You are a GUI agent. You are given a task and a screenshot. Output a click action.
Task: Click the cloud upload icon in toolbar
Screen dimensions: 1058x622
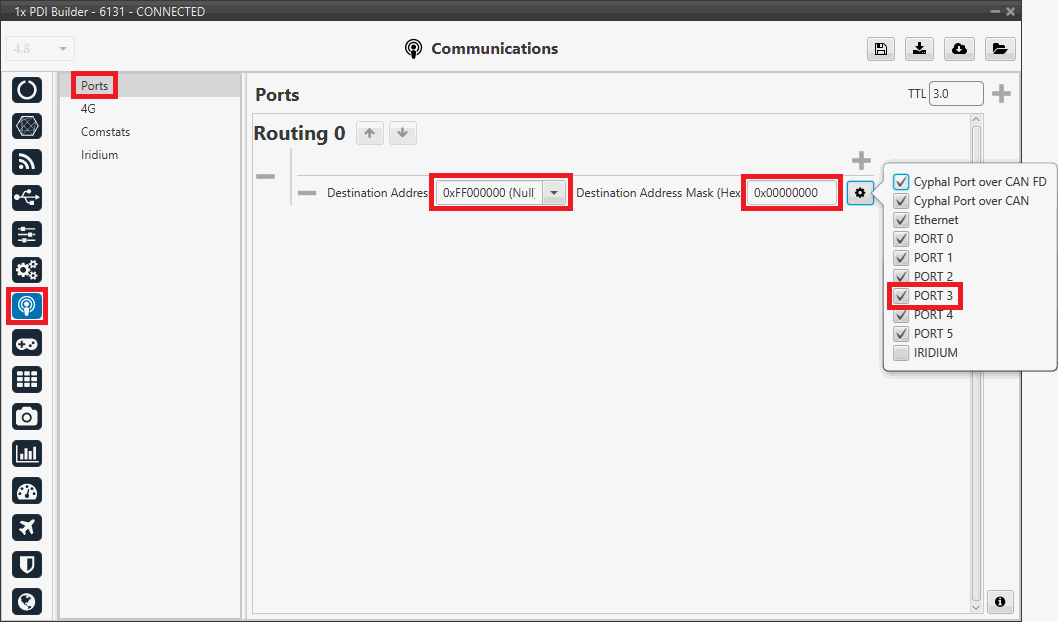[959, 49]
